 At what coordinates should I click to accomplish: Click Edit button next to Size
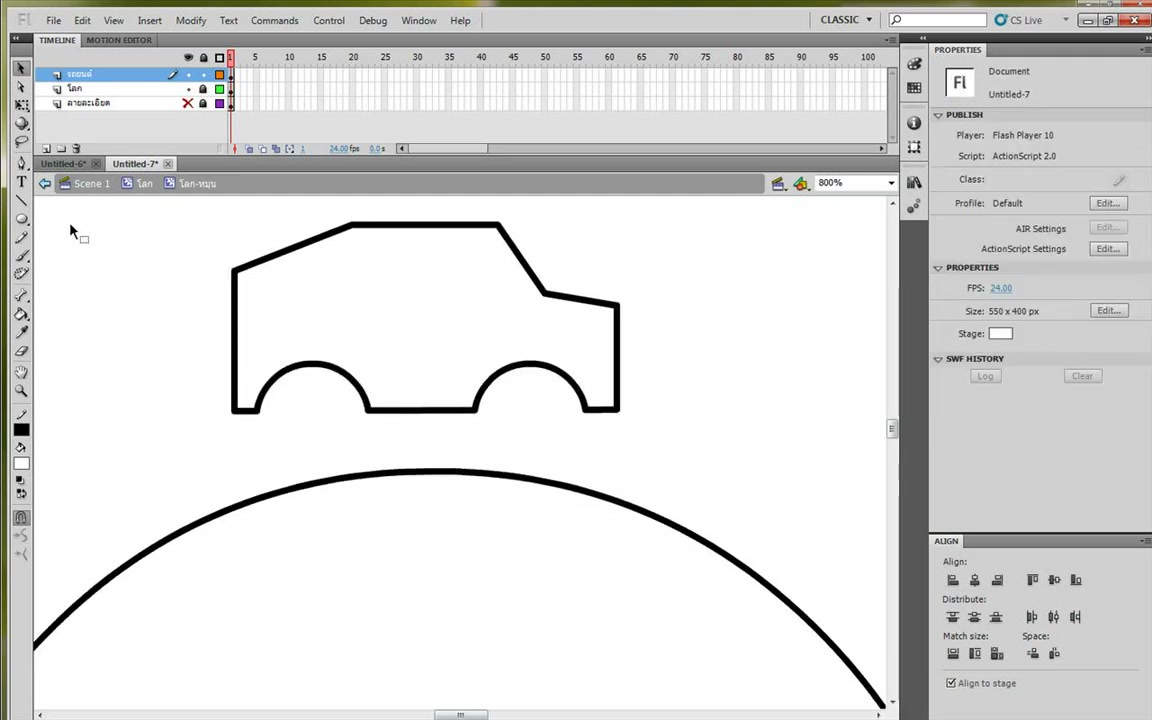pos(1109,310)
